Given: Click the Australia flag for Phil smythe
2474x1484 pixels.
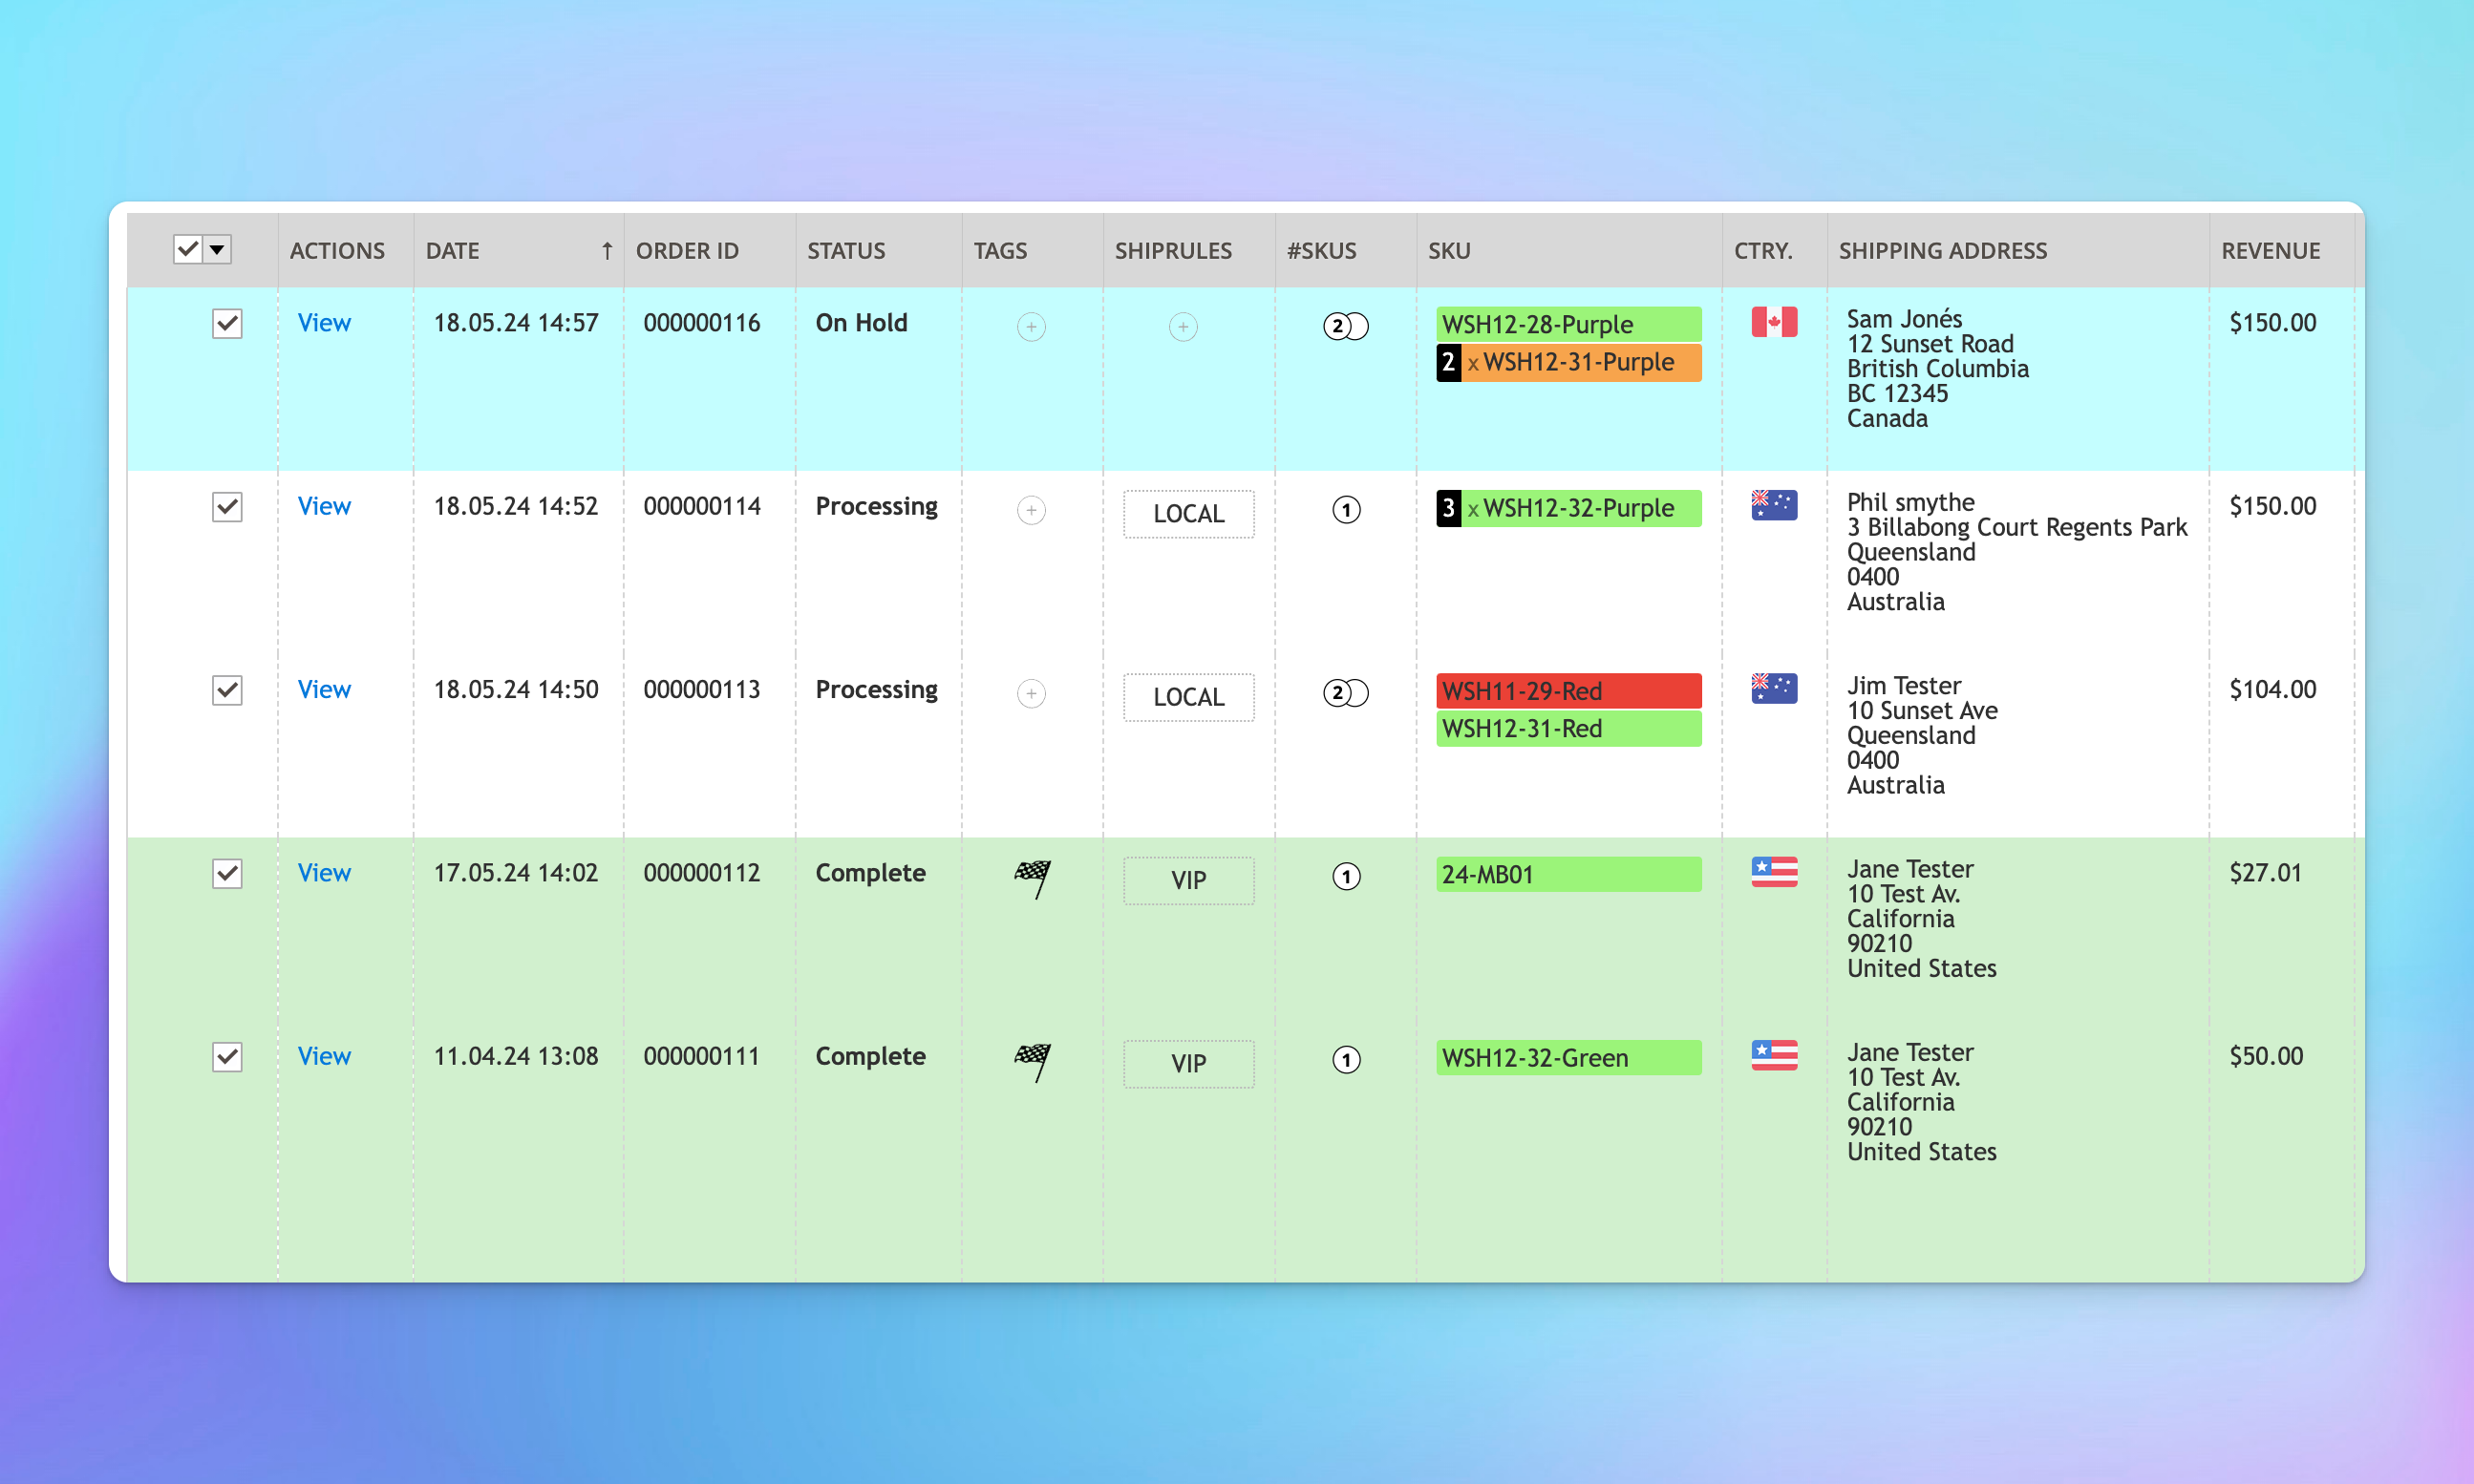Looking at the screenshot, I should pyautogui.click(x=1774, y=505).
